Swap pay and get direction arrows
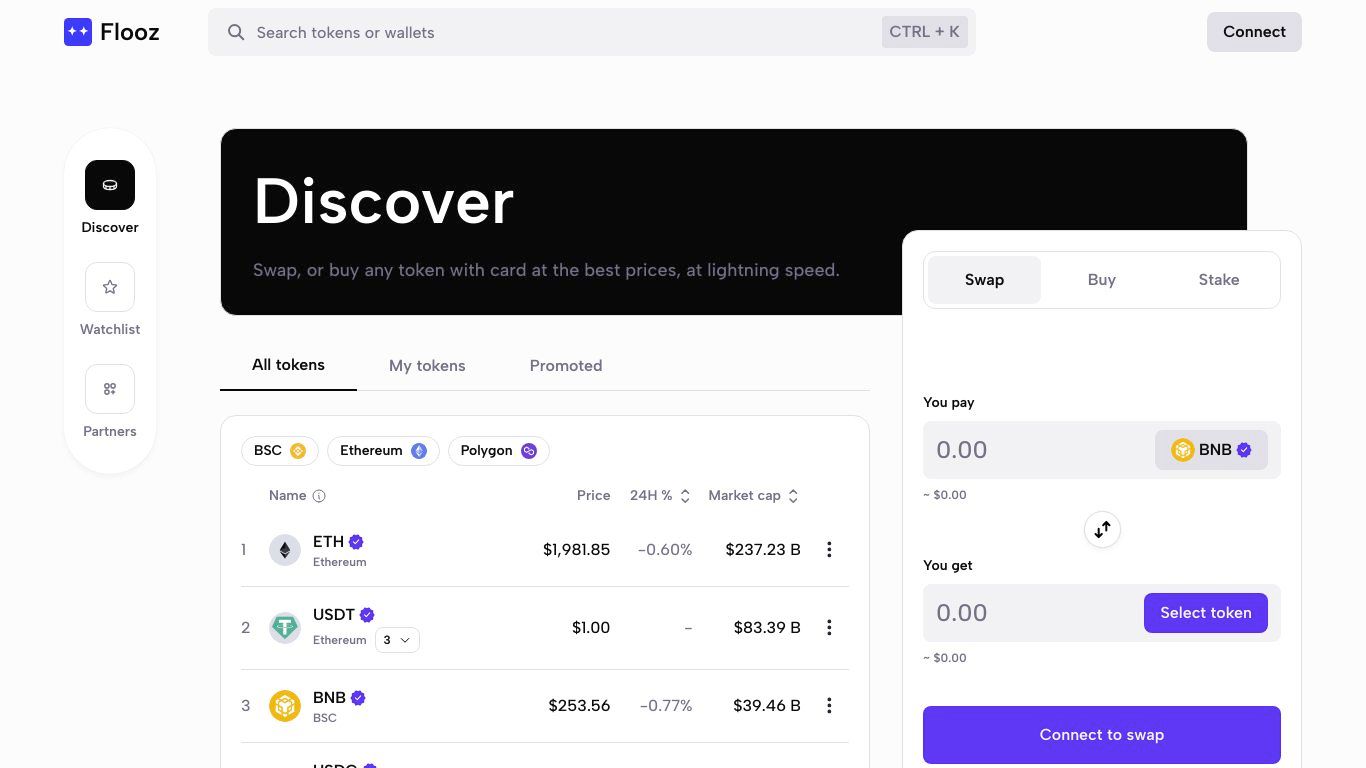1366x768 pixels. pos(1102,529)
